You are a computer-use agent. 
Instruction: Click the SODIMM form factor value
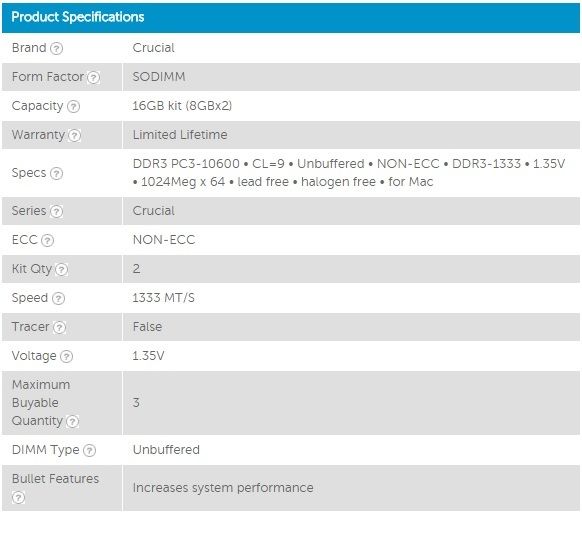[x=159, y=77]
